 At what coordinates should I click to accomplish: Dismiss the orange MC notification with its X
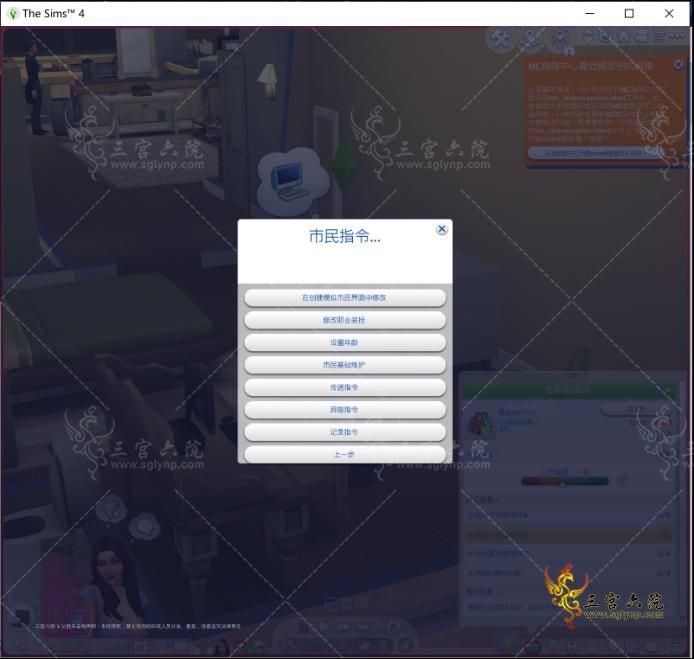pos(678,65)
